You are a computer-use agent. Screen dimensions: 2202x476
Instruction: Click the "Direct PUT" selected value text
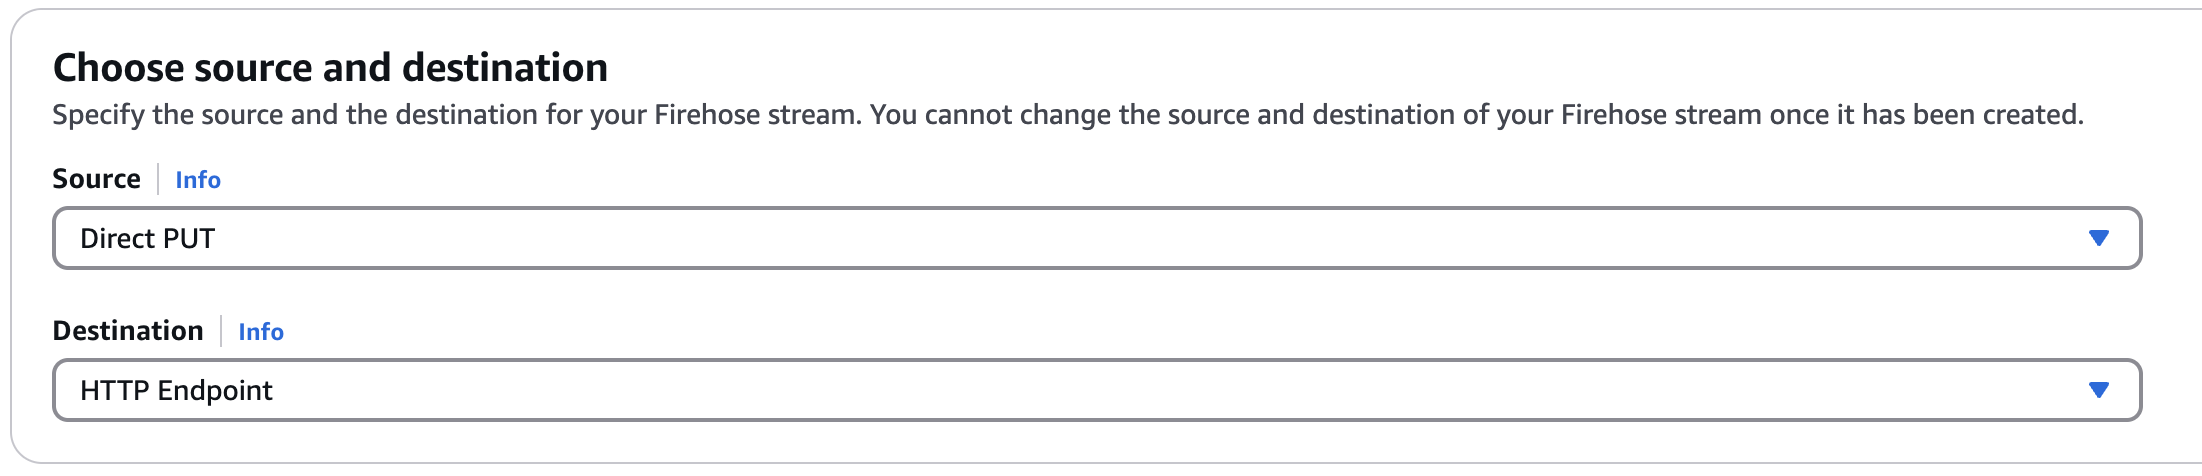pos(148,239)
